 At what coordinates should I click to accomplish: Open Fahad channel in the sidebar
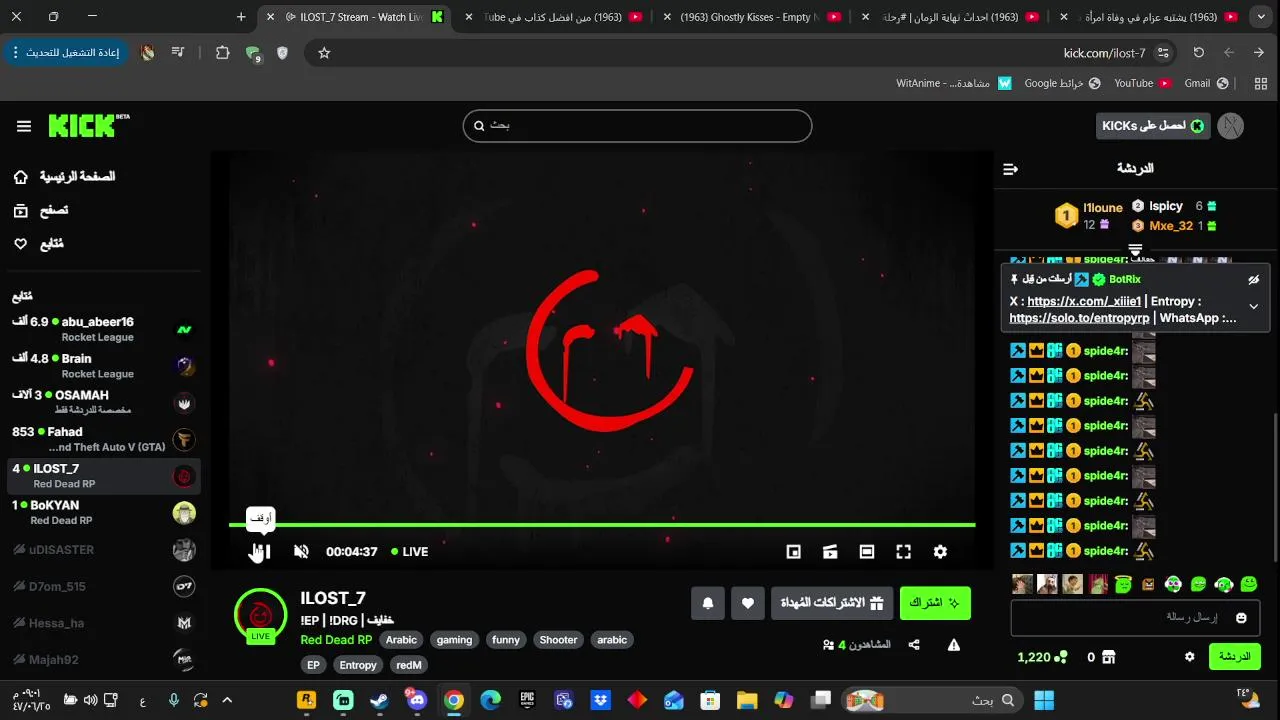(102, 439)
